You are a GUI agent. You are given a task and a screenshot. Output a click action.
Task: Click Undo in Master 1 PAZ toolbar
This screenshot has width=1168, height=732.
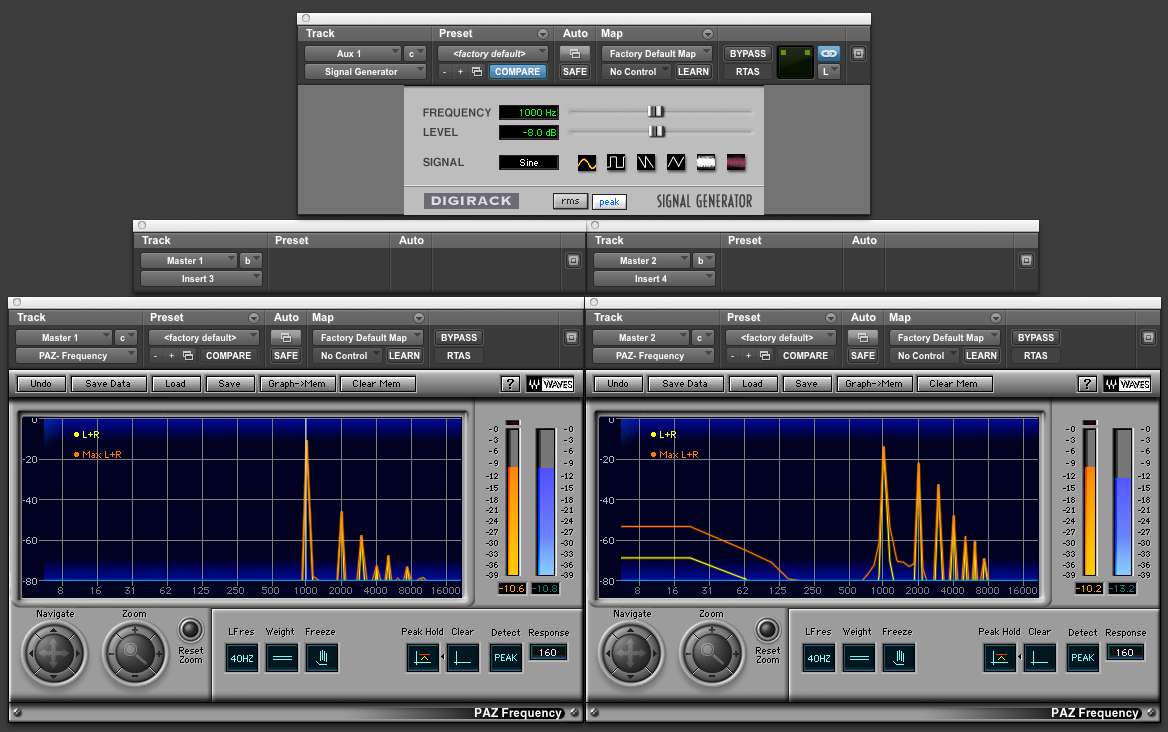(41, 384)
